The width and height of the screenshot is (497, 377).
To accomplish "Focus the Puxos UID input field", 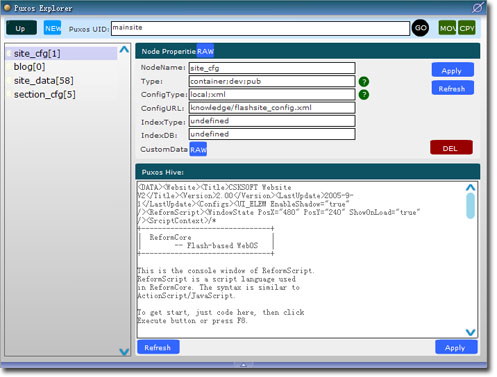I will point(260,28).
